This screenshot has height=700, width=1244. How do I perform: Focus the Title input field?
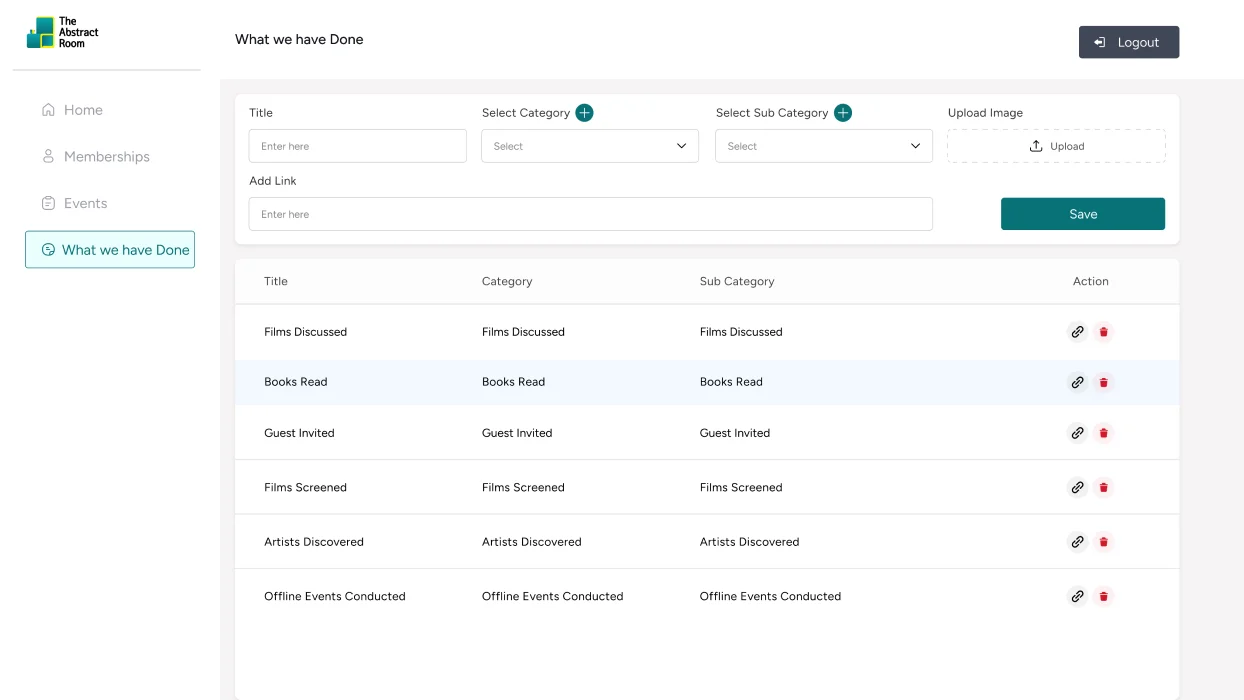(358, 146)
